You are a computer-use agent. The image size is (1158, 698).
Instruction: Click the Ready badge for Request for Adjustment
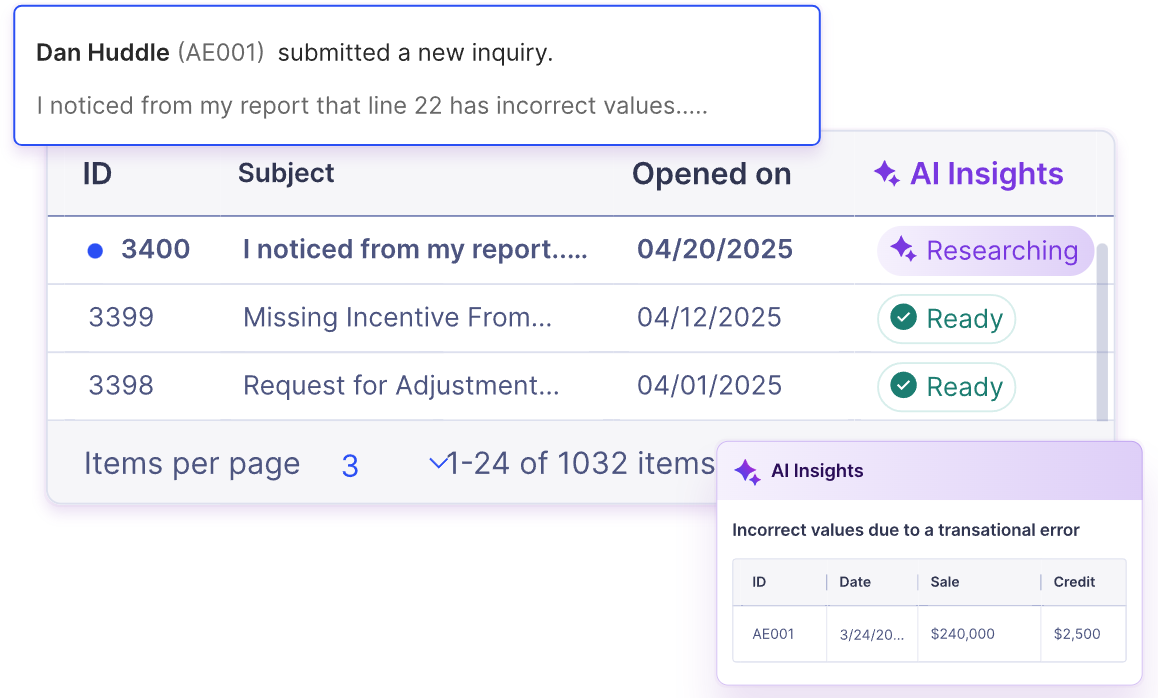pos(946,386)
